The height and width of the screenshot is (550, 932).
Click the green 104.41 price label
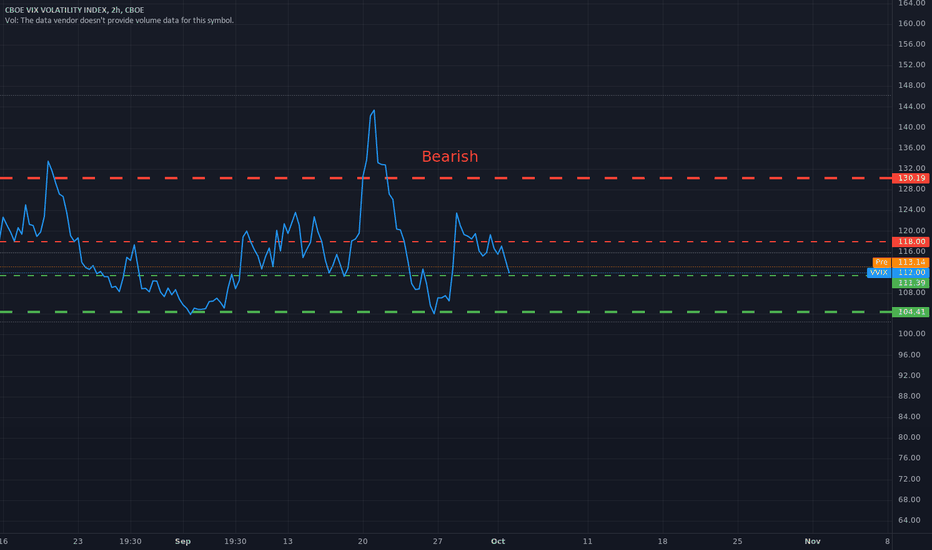[911, 312]
